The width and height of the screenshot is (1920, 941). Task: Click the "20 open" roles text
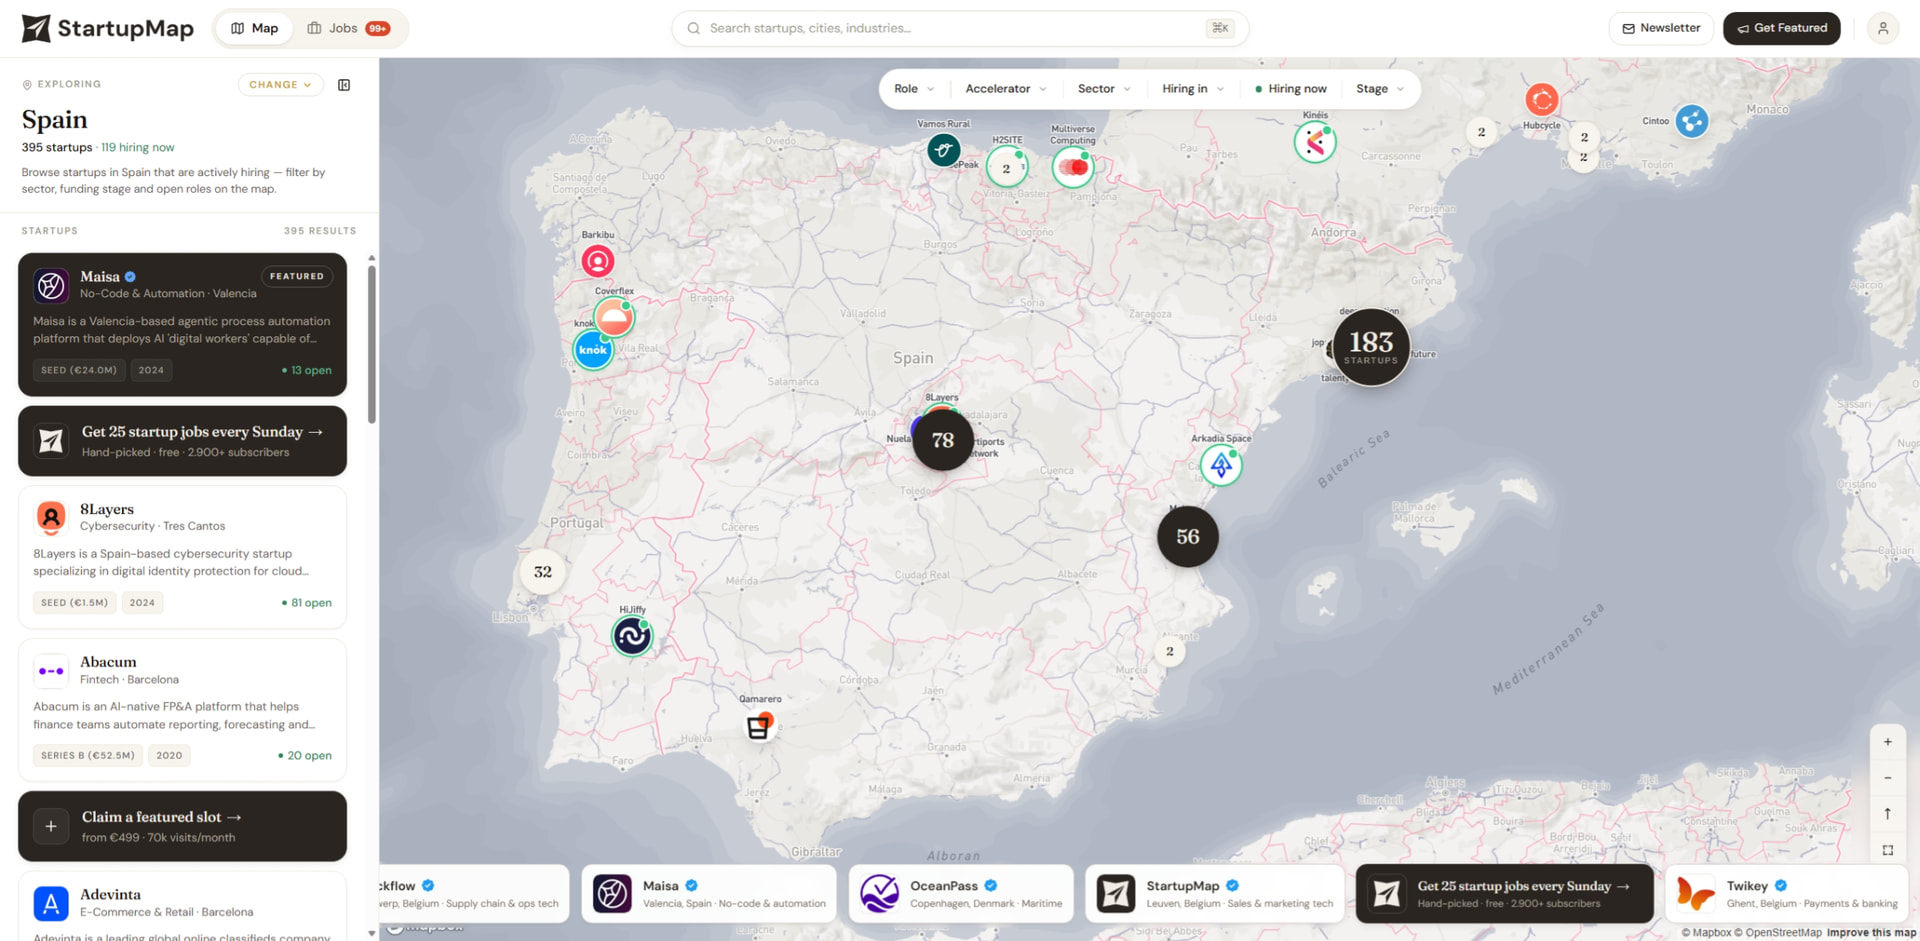[x=309, y=756]
